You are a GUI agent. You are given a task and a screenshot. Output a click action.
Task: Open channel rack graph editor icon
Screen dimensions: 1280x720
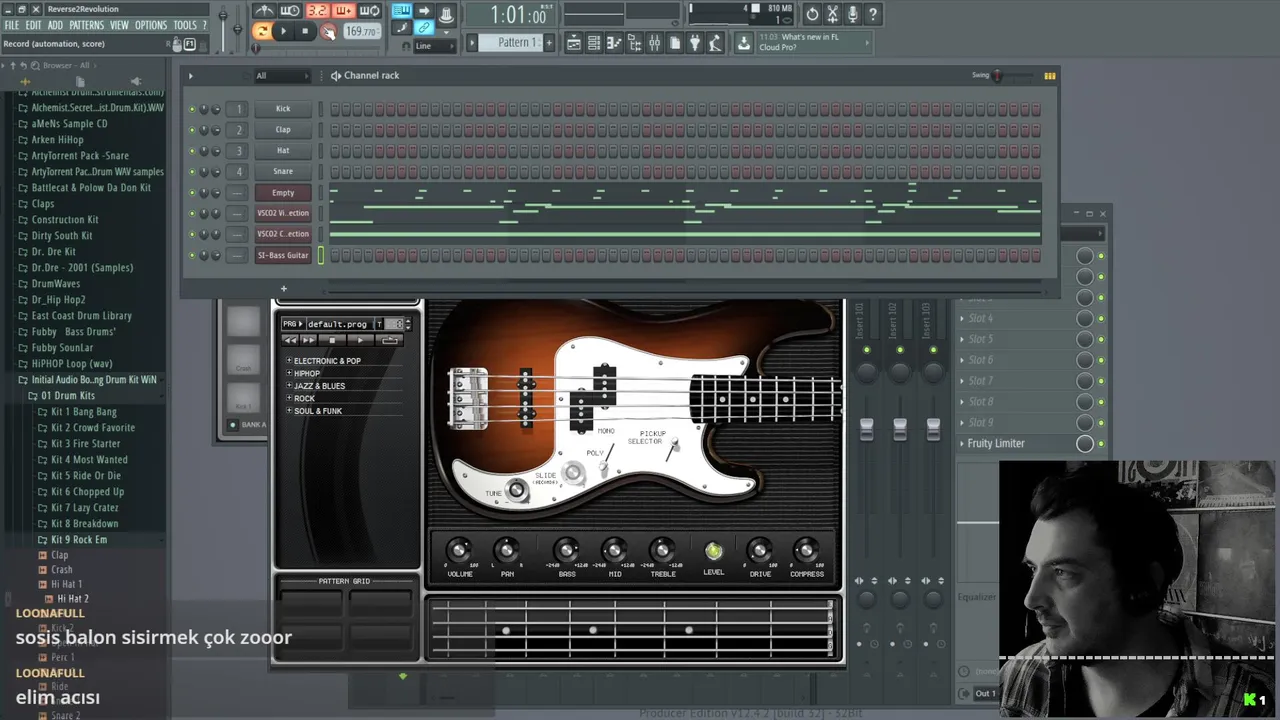(x=1050, y=76)
